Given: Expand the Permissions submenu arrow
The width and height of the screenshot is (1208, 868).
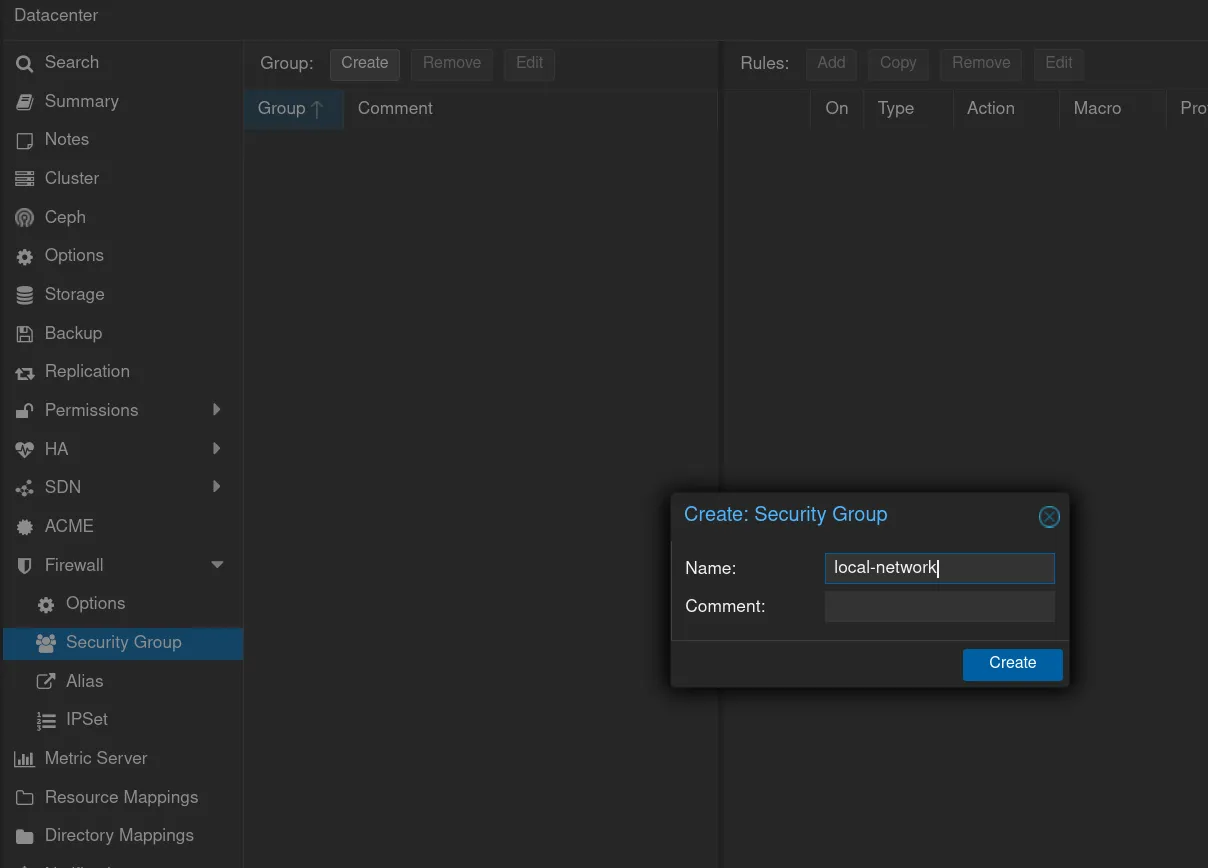Looking at the screenshot, I should pos(217,410).
